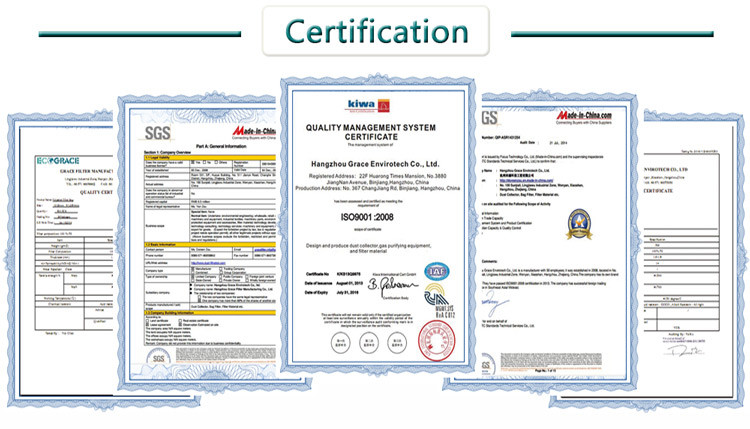Click the 'Registered Address' line on kiwa certificate

pyautogui.click(x=377, y=176)
